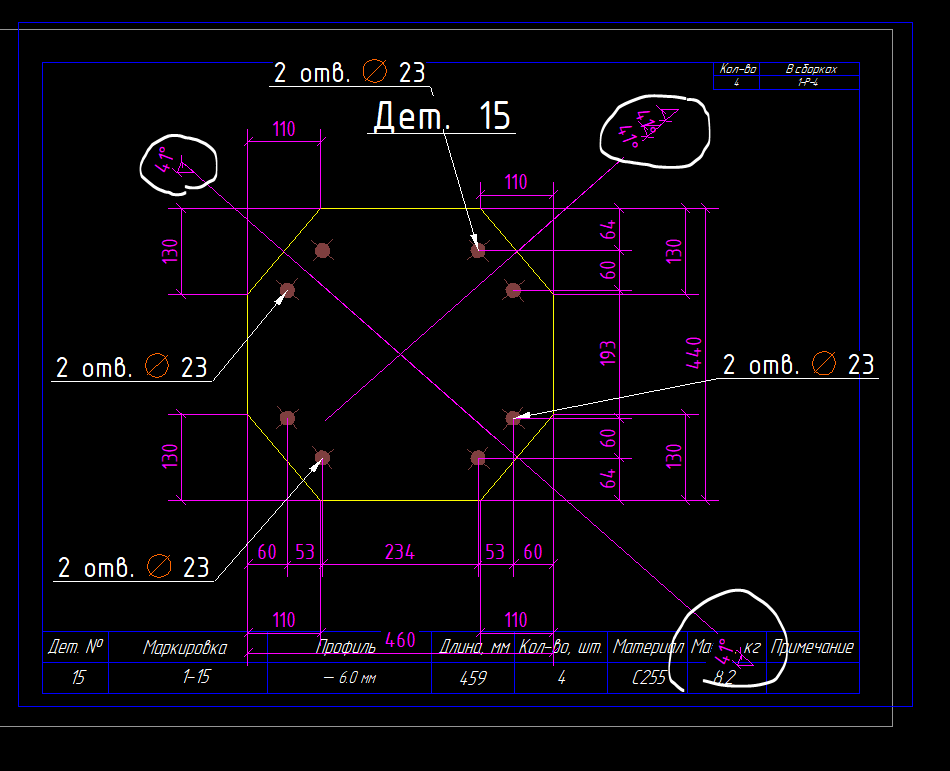Click the hole the top callout arrow points to

pos(478,250)
